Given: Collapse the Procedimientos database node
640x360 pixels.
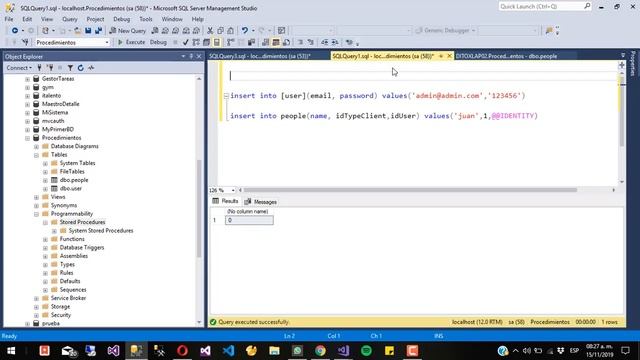Looking at the screenshot, I should point(27,138).
